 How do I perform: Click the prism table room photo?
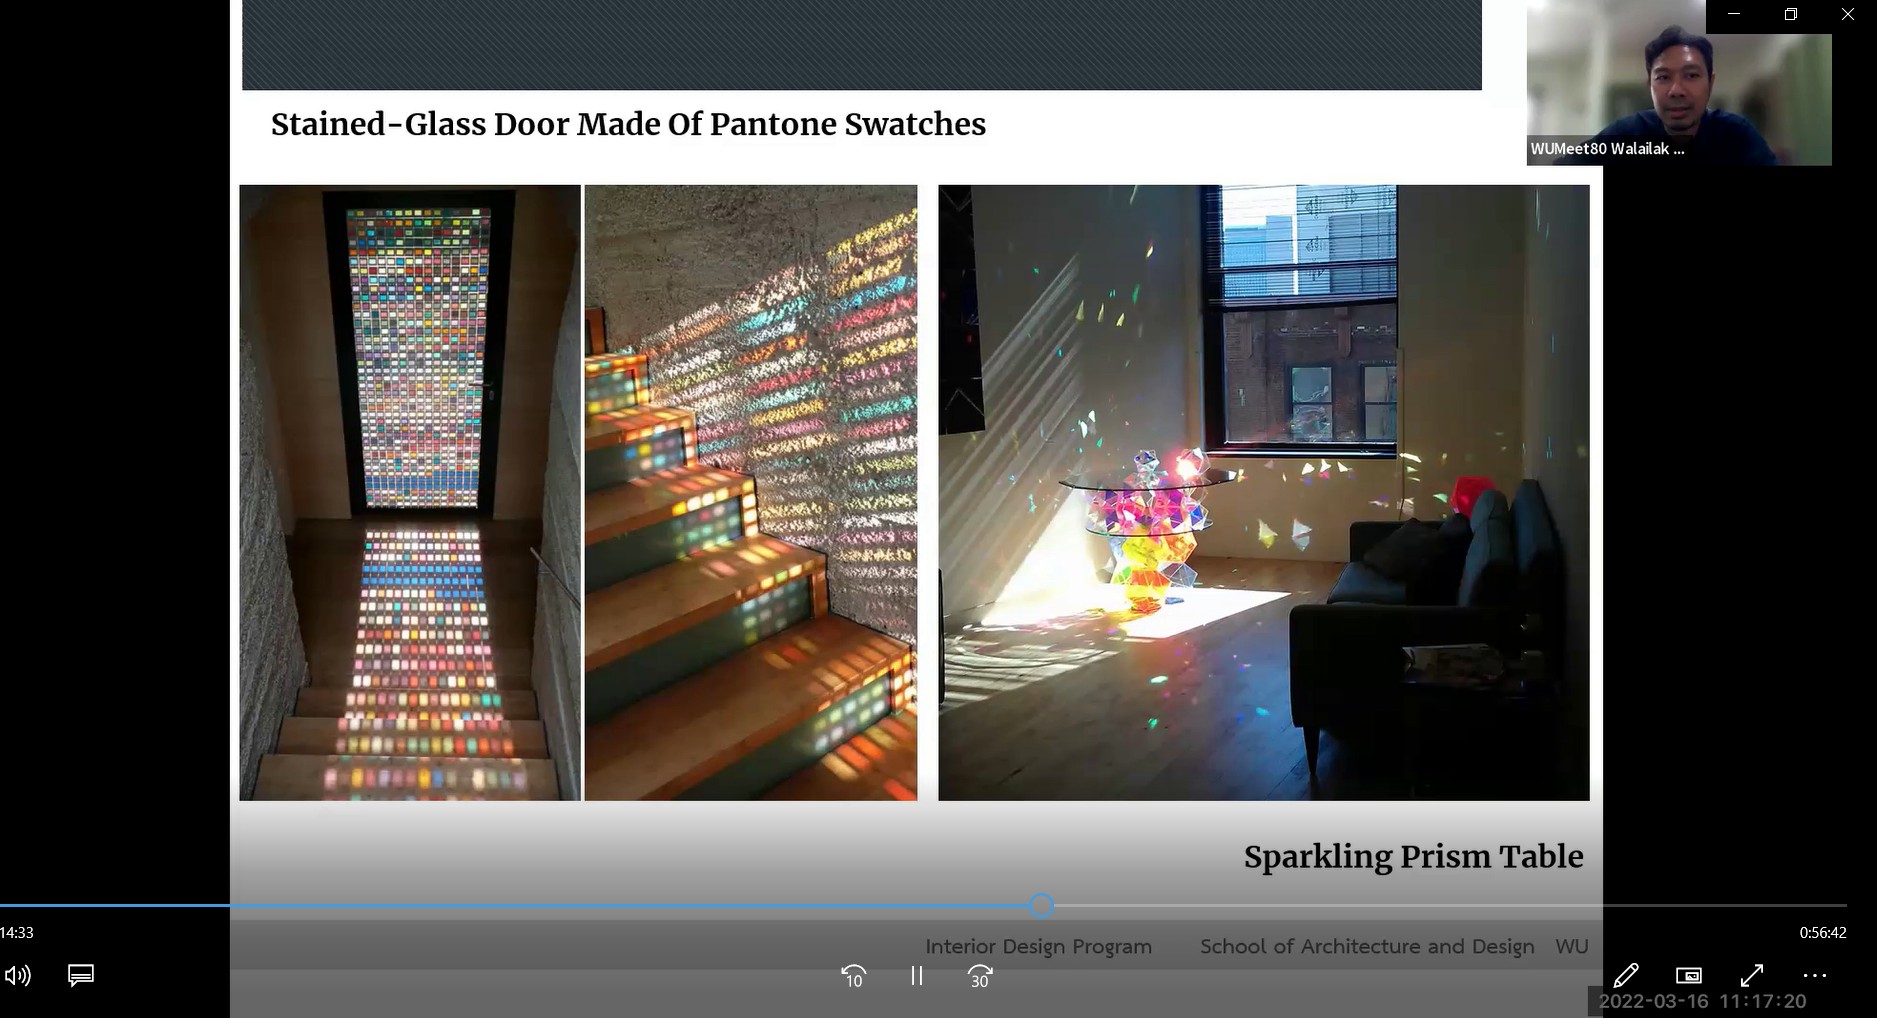pos(1263,492)
